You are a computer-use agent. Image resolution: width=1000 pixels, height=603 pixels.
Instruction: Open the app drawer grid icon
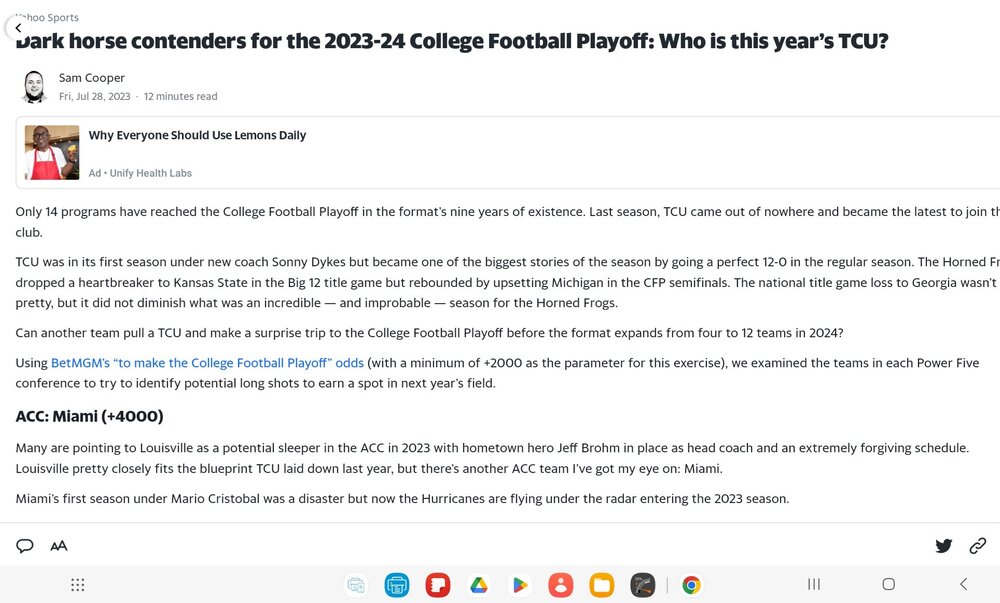point(78,585)
